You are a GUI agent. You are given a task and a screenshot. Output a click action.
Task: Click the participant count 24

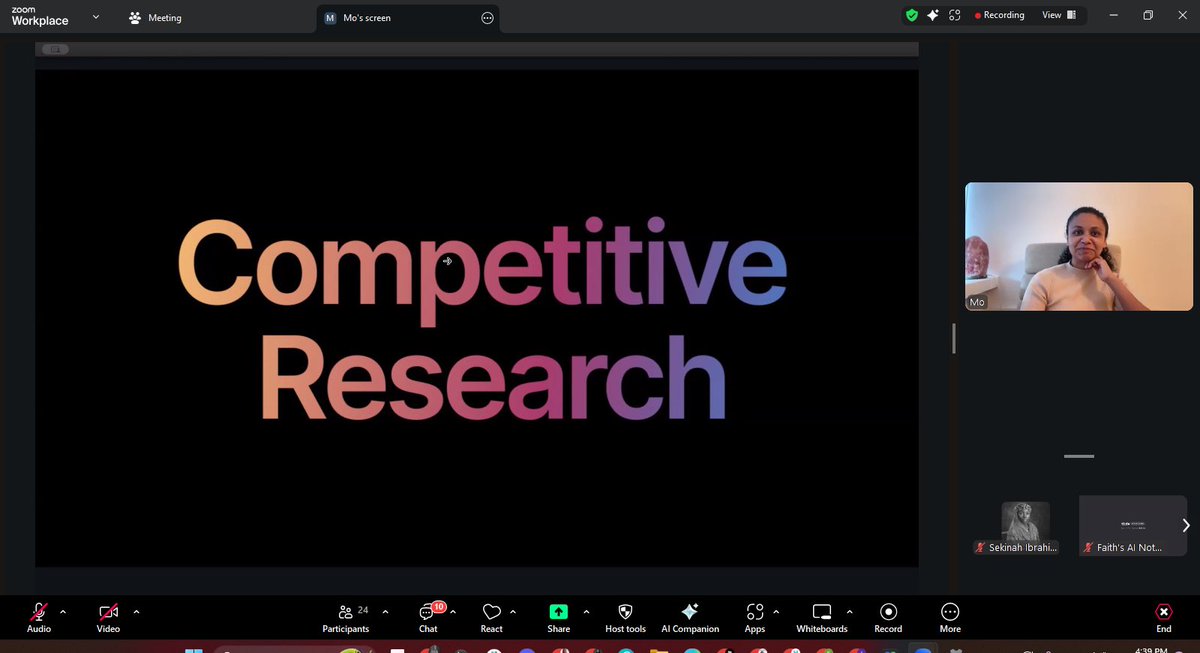pyautogui.click(x=363, y=610)
